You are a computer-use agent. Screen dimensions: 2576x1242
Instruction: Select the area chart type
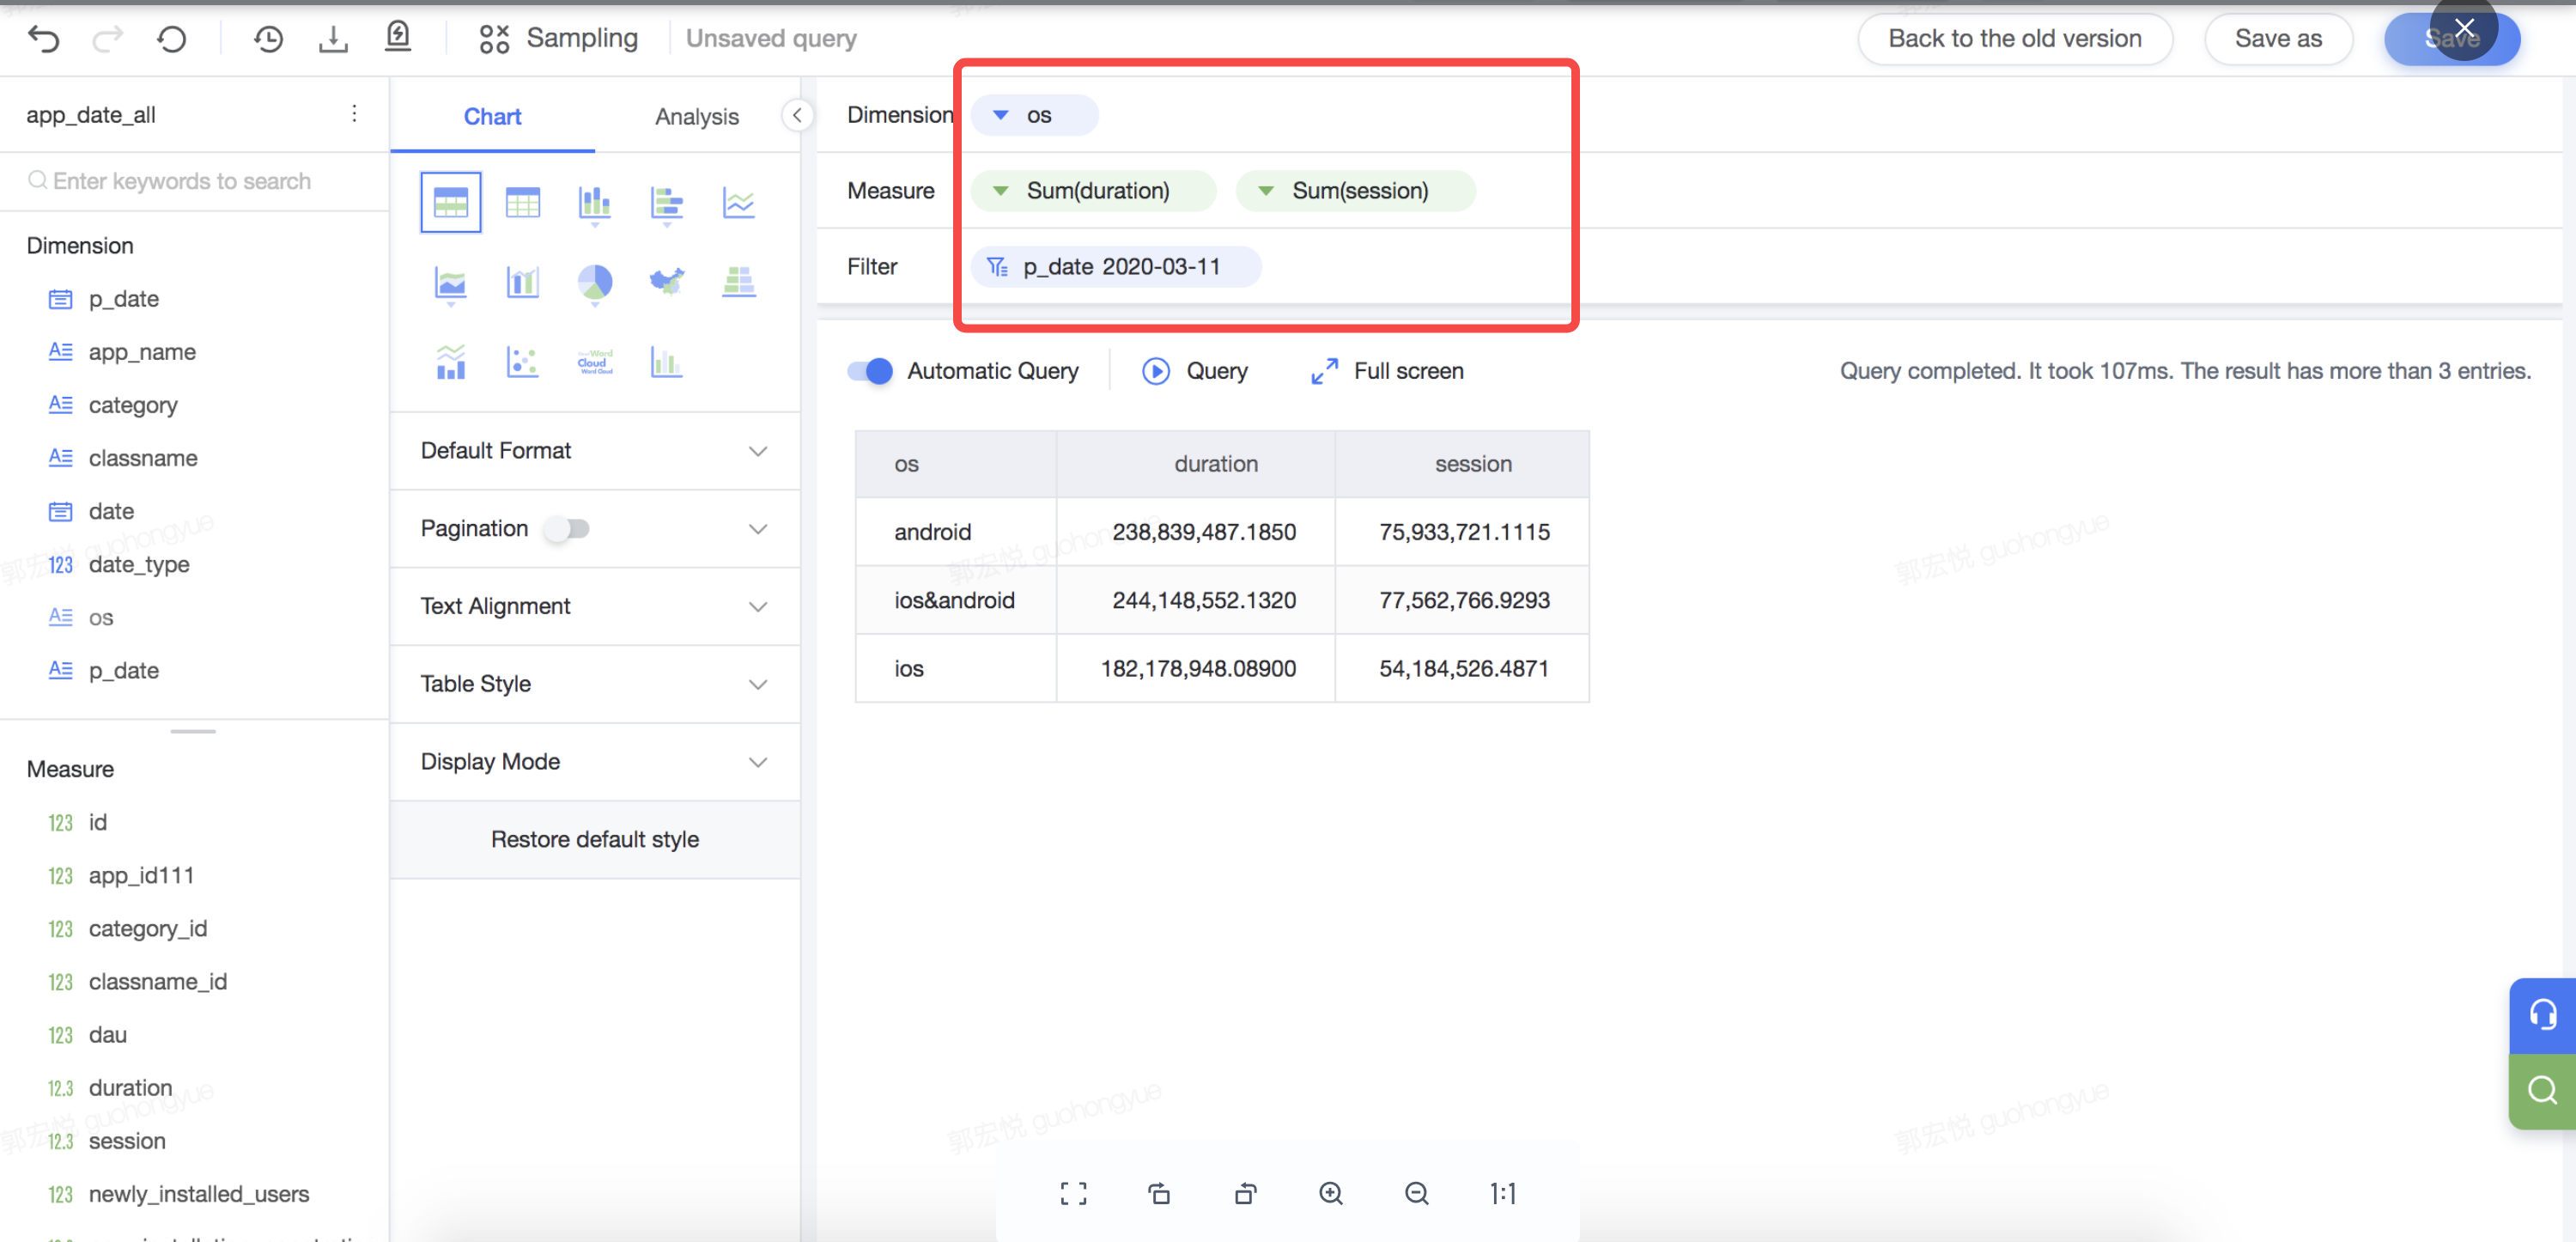coord(451,284)
